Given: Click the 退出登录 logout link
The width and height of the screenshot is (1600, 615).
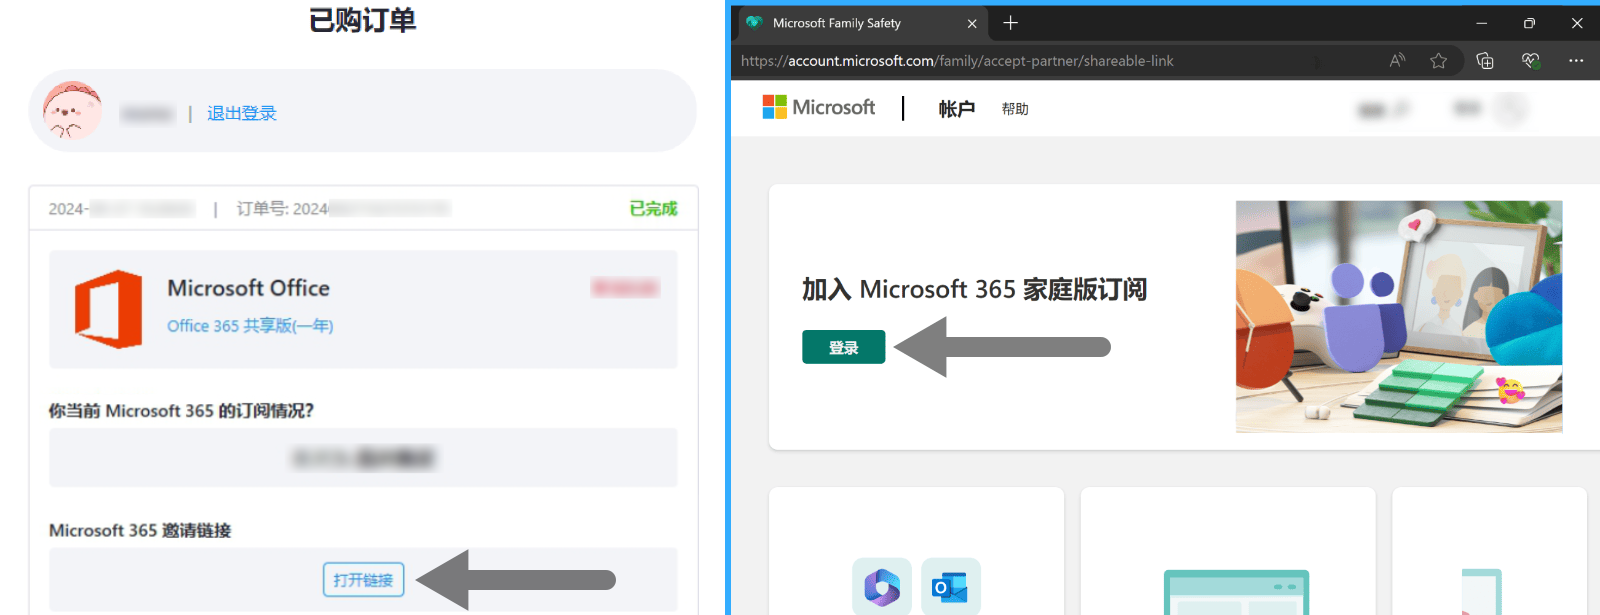Looking at the screenshot, I should pos(241,113).
